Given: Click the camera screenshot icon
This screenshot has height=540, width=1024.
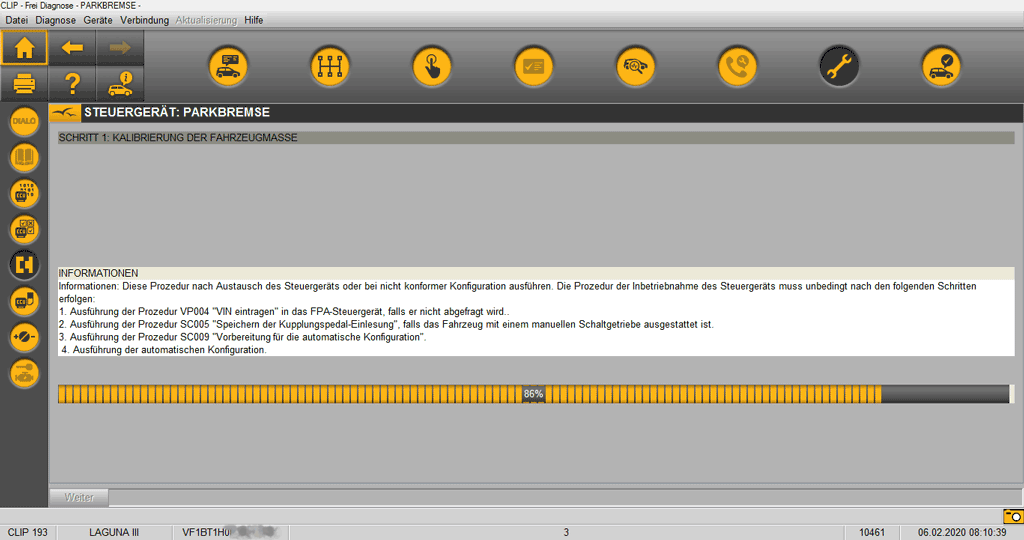Looking at the screenshot, I should [1012, 516].
